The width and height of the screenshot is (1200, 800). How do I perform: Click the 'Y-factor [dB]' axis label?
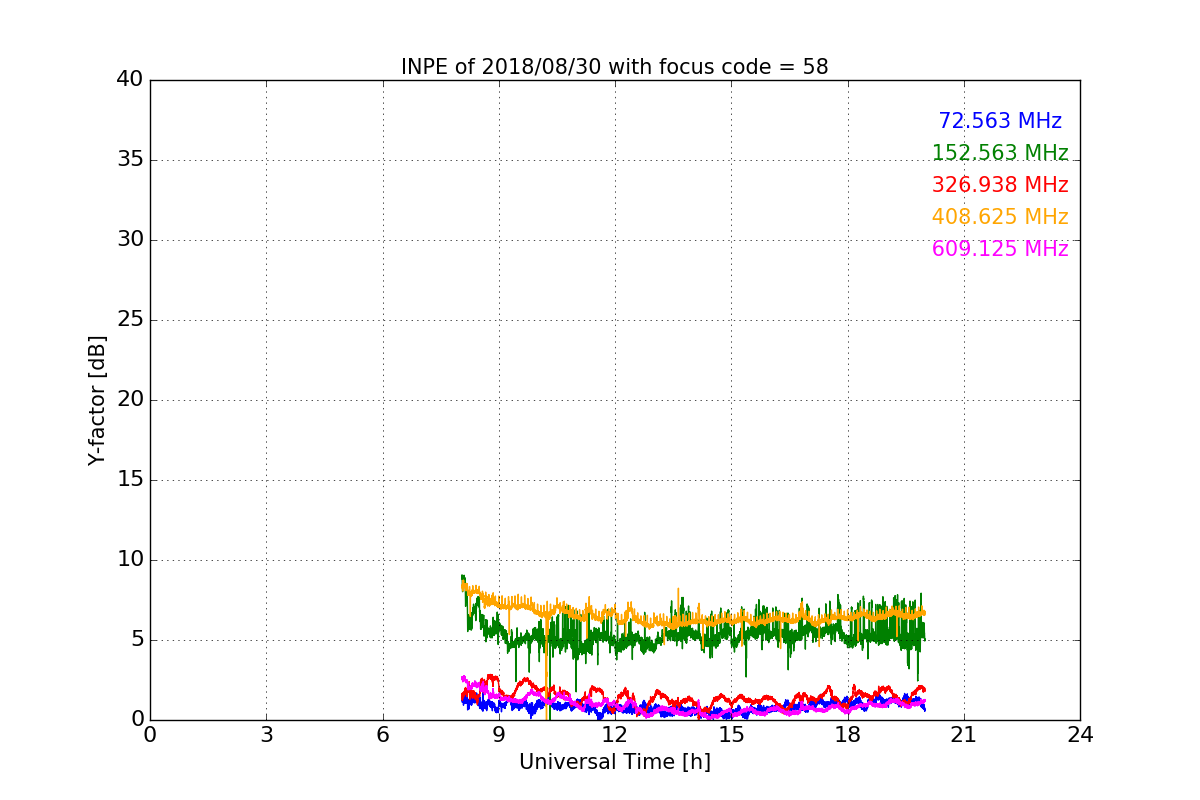(x=97, y=400)
